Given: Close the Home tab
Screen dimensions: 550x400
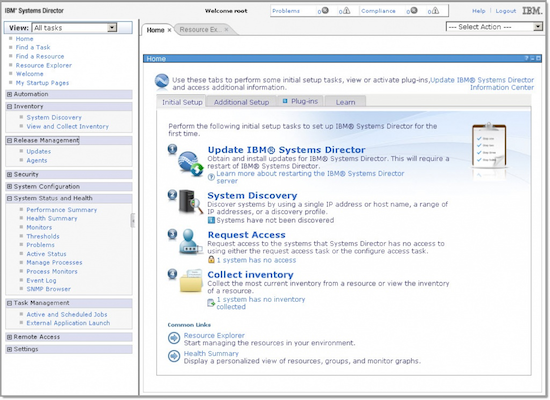Looking at the screenshot, I should coord(169,30).
